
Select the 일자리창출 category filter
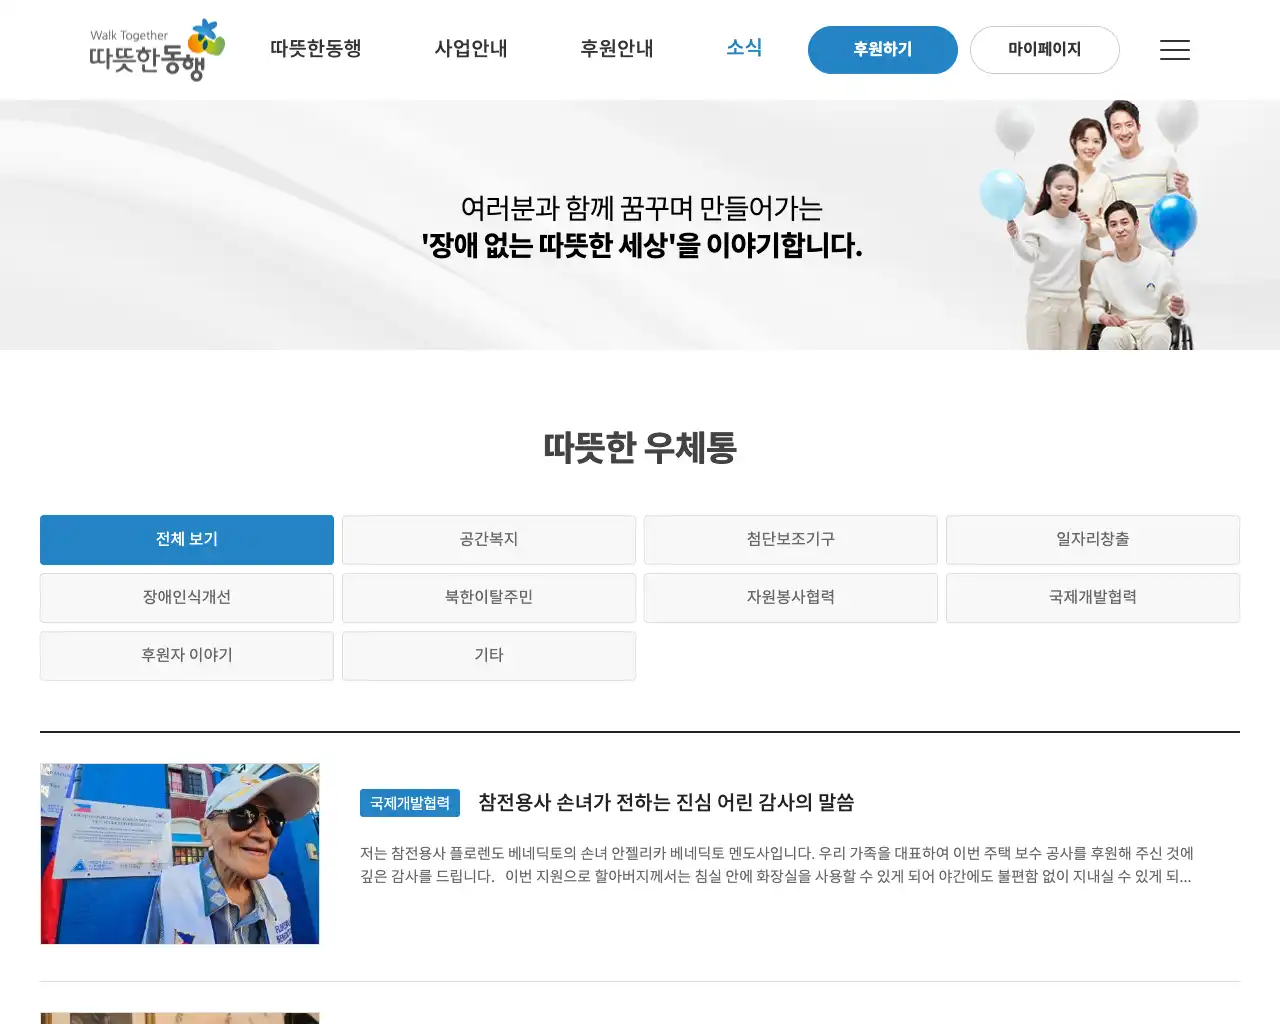(x=1092, y=540)
